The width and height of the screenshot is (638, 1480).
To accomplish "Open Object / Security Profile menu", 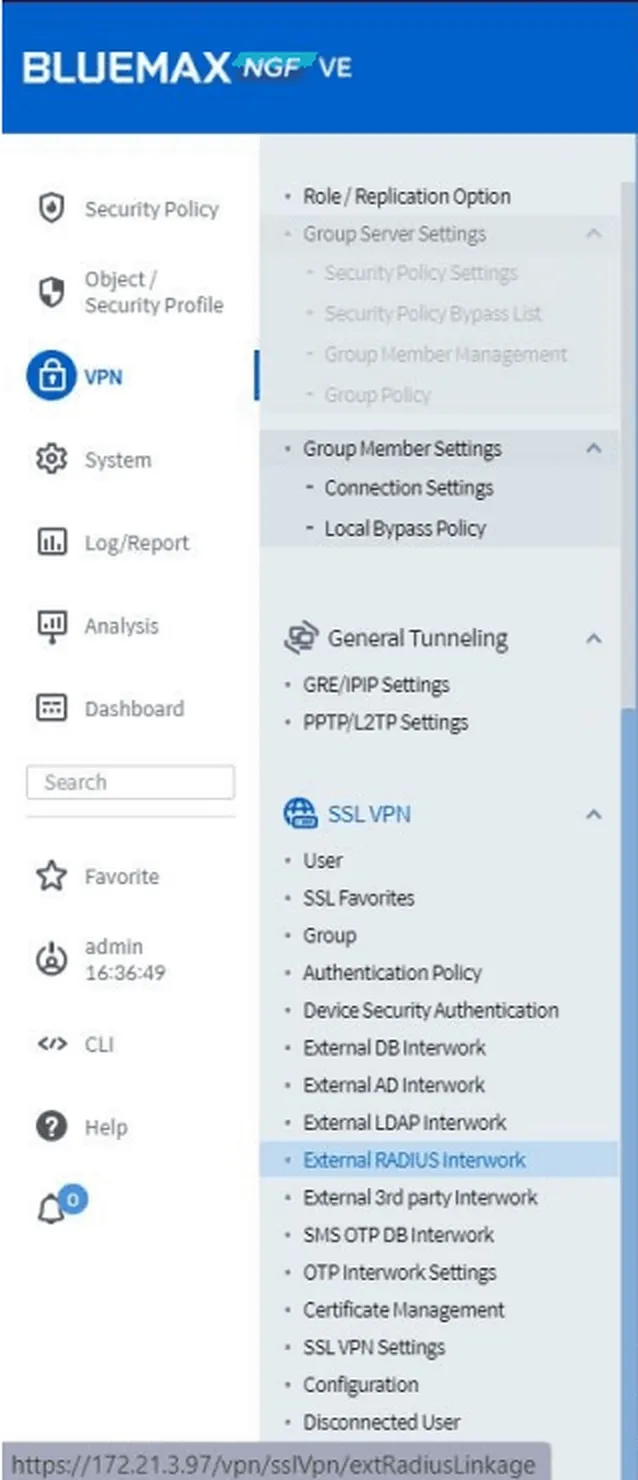I will pos(153,292).
